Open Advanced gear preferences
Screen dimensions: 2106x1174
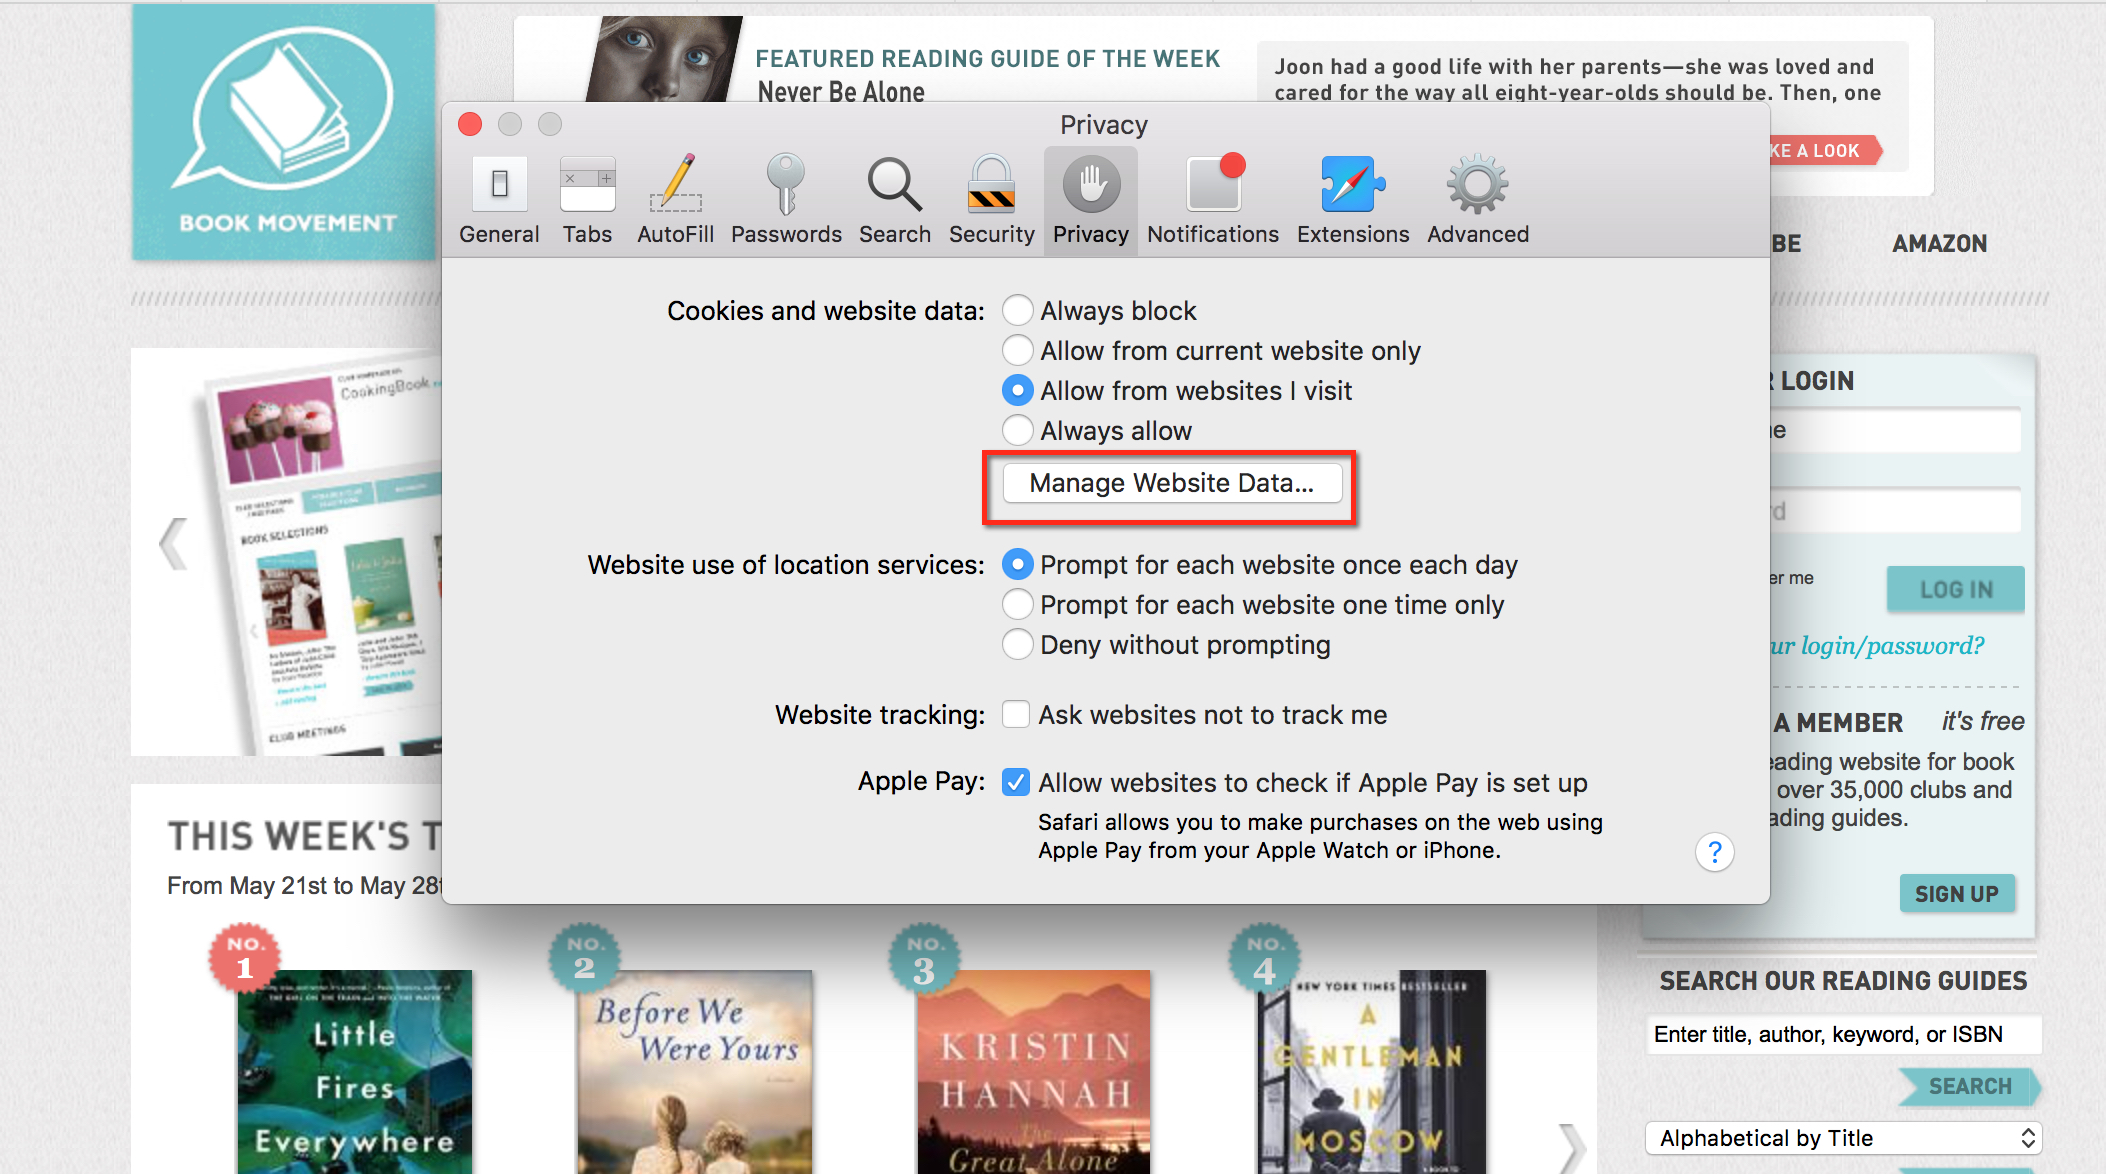[1477, 200]
